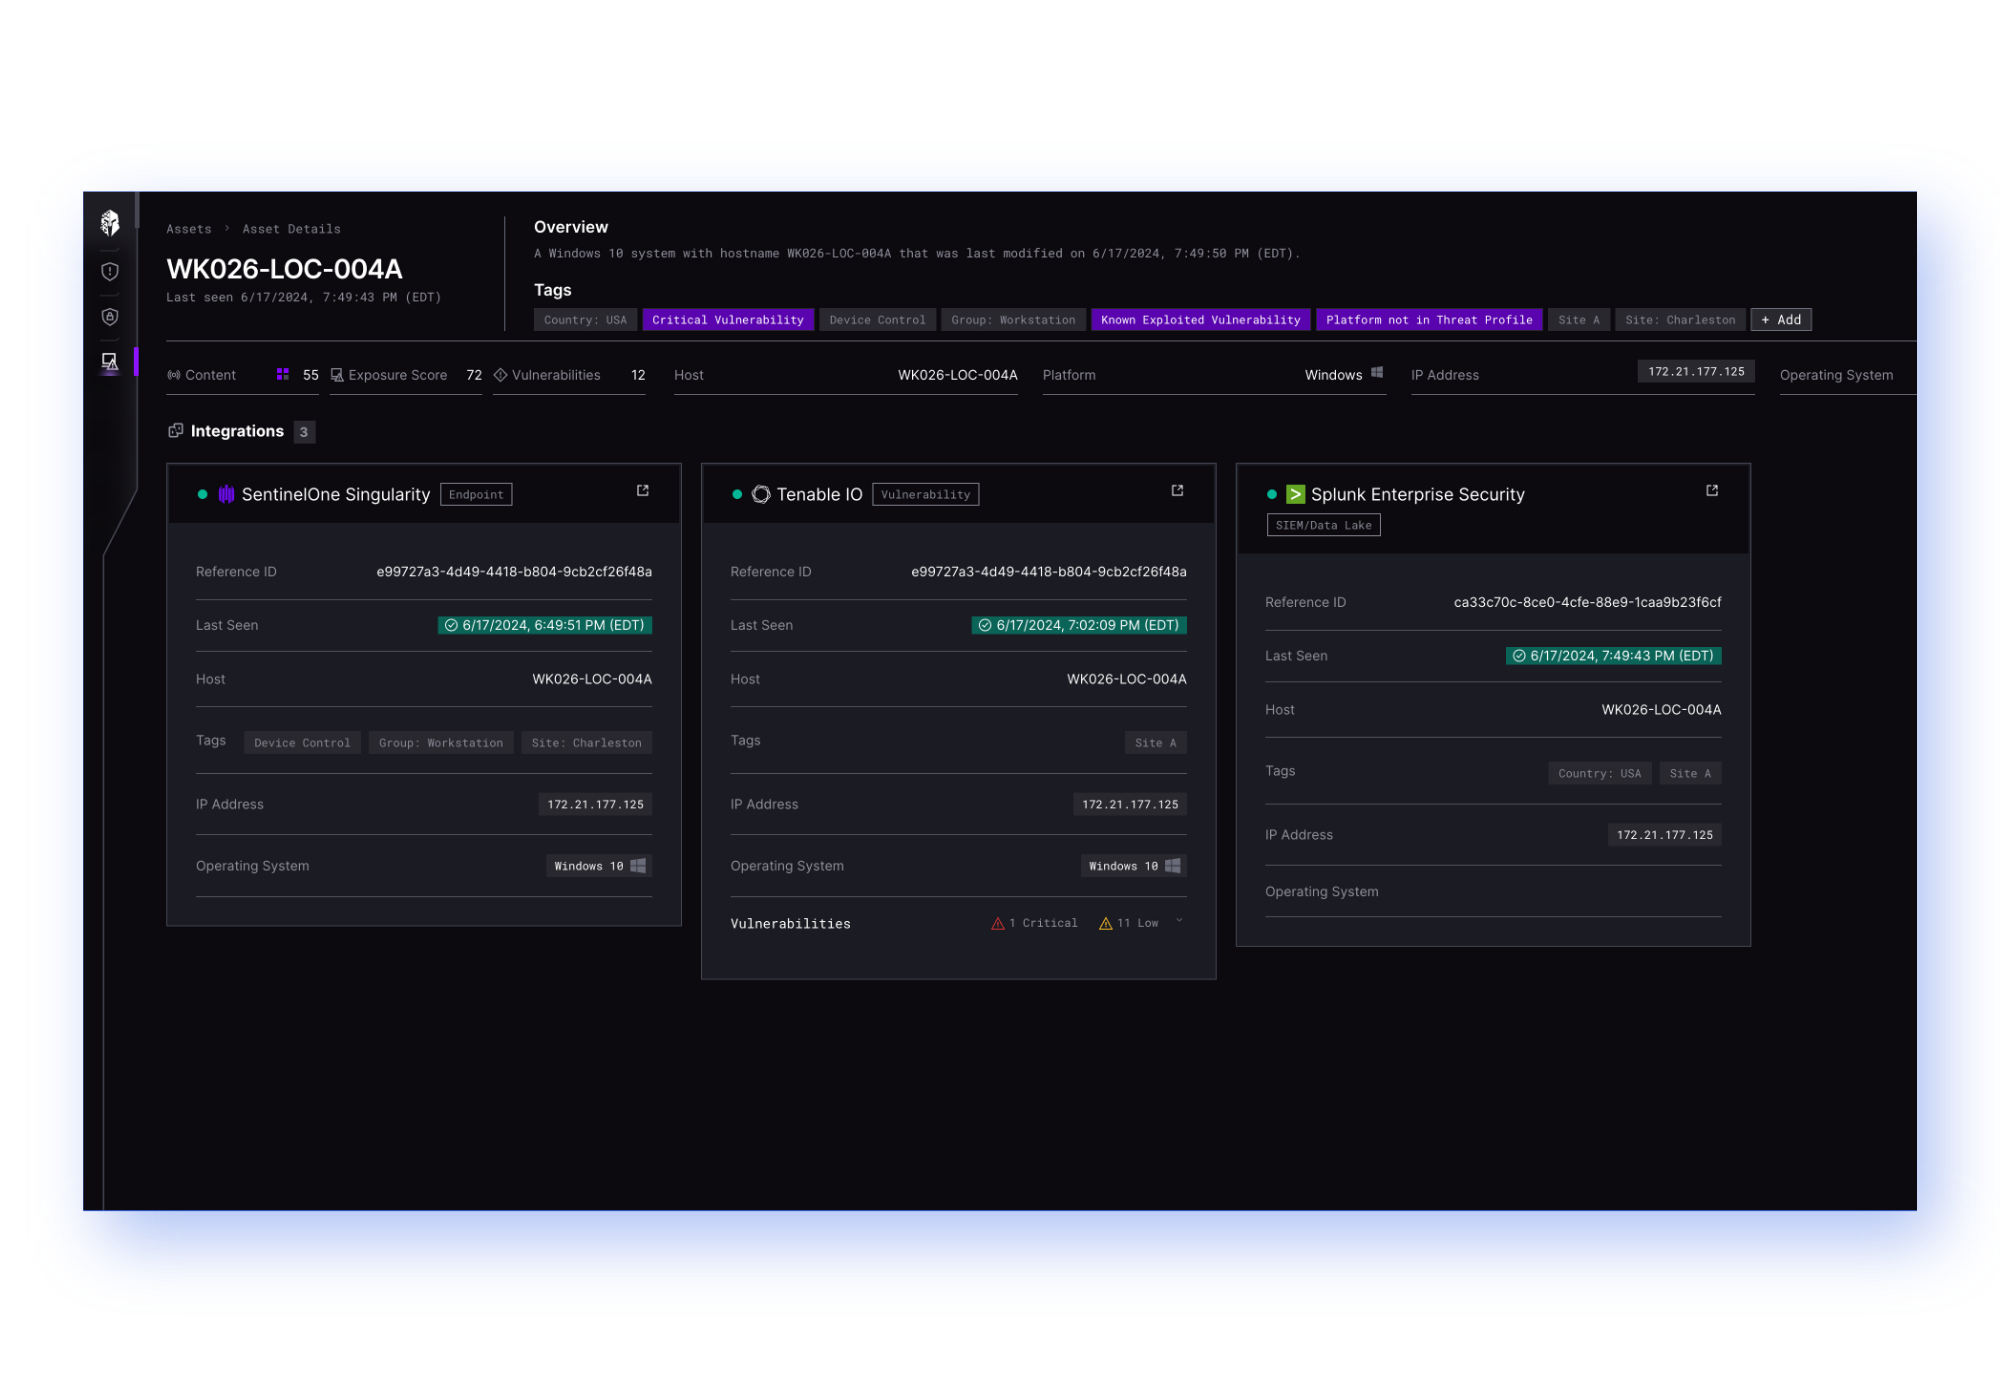2000x1400 pixels.
Task: Open the shield alert icon in sidebar
Action: tap(110, 271)
